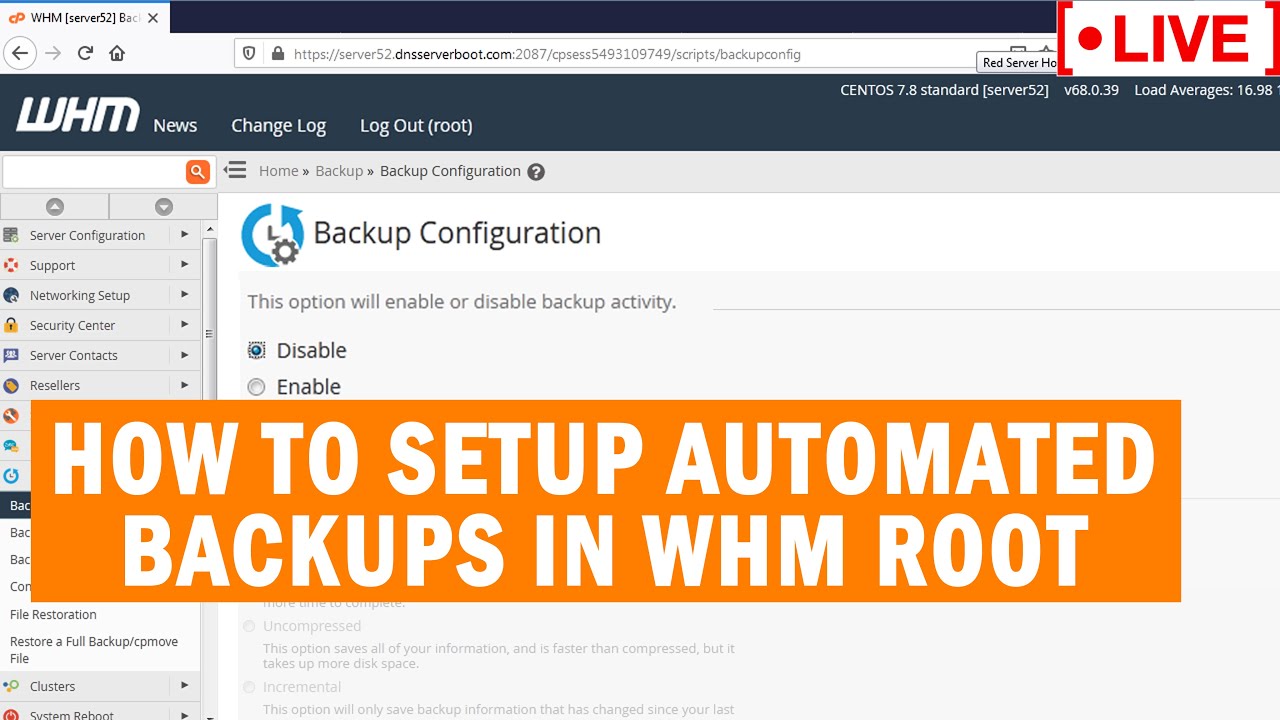
Task: Expand Security Center submenu arrow
Action: pos(184,324)
